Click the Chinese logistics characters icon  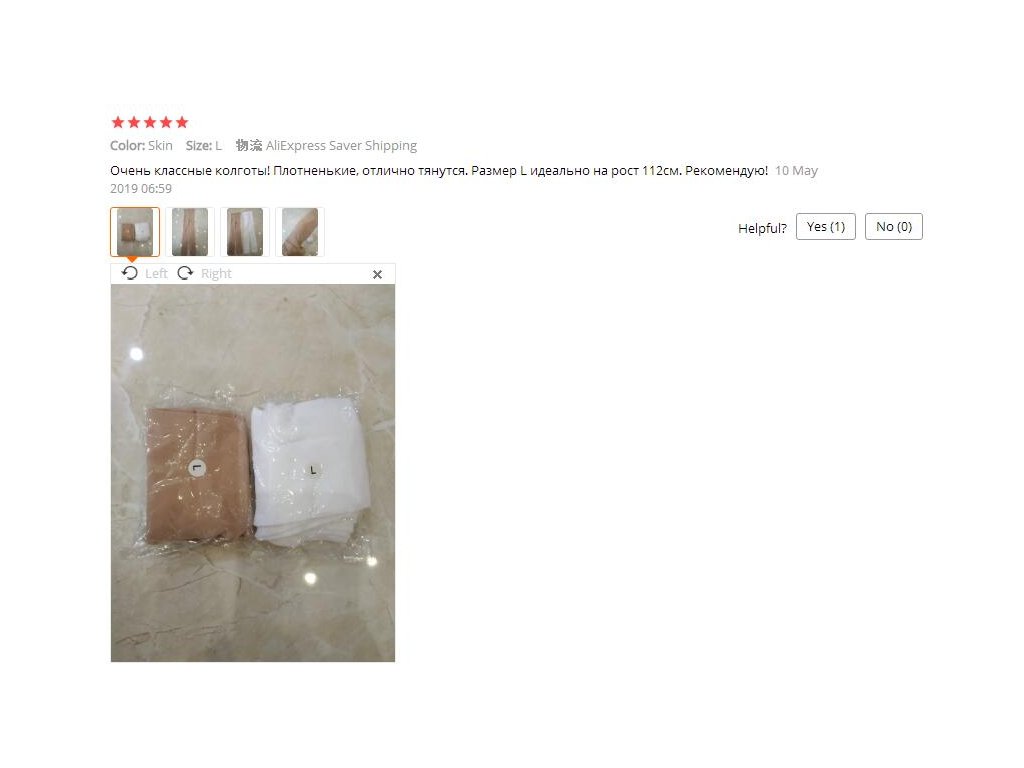coord(249,145)
